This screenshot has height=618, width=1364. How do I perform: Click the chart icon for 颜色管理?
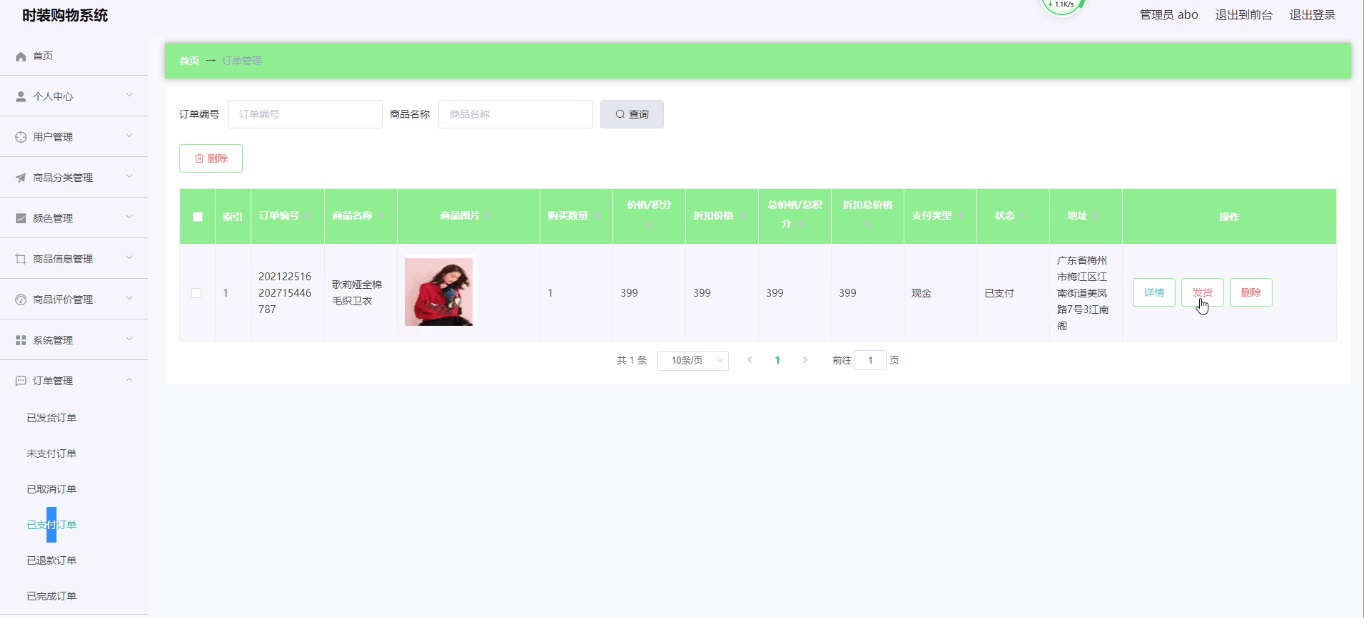[21, 218]
